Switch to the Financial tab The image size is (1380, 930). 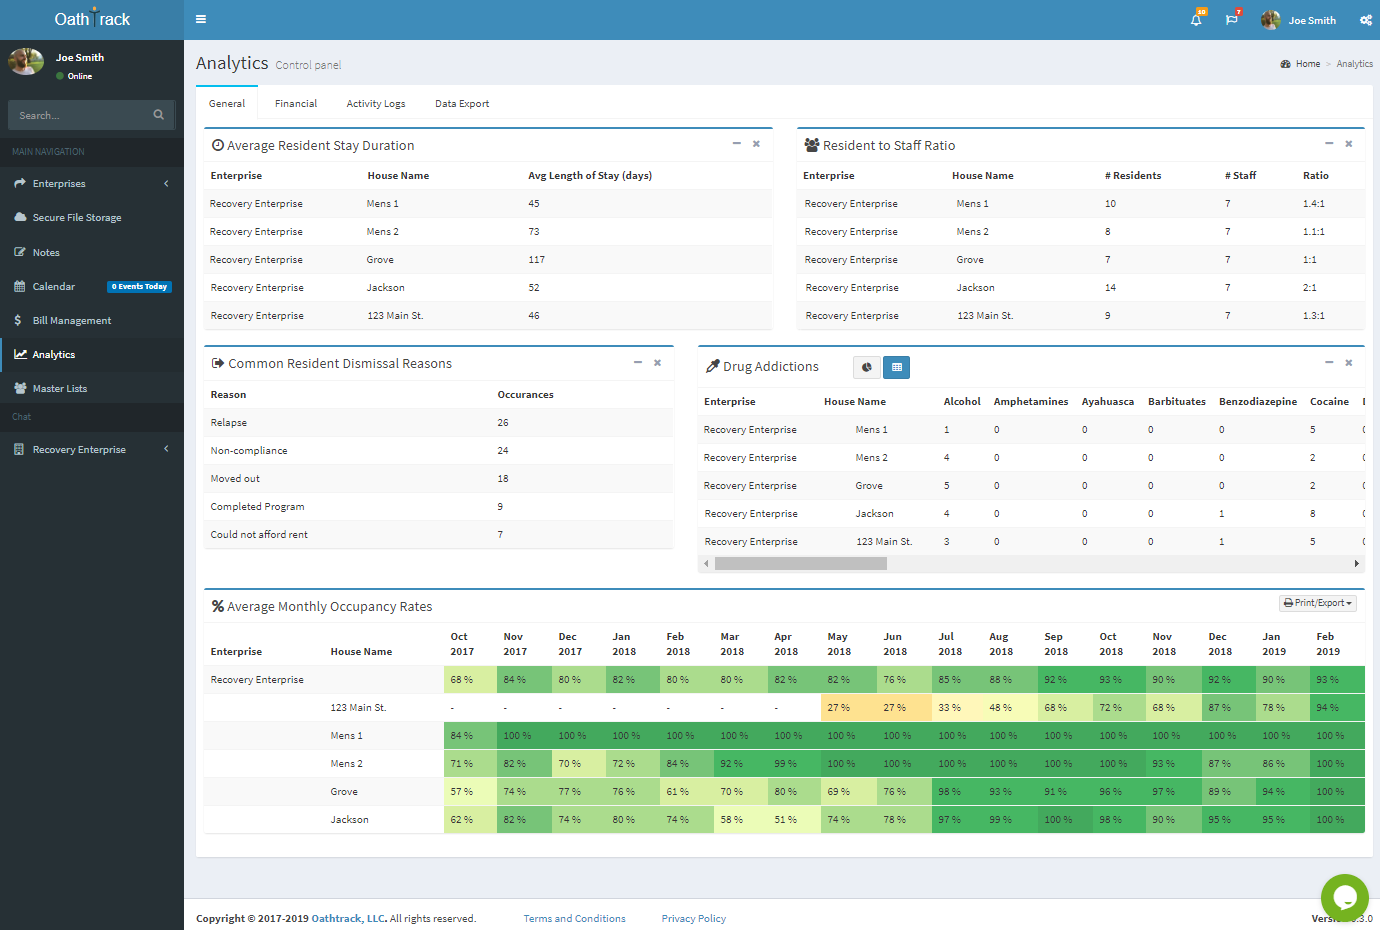click(296, 104)
